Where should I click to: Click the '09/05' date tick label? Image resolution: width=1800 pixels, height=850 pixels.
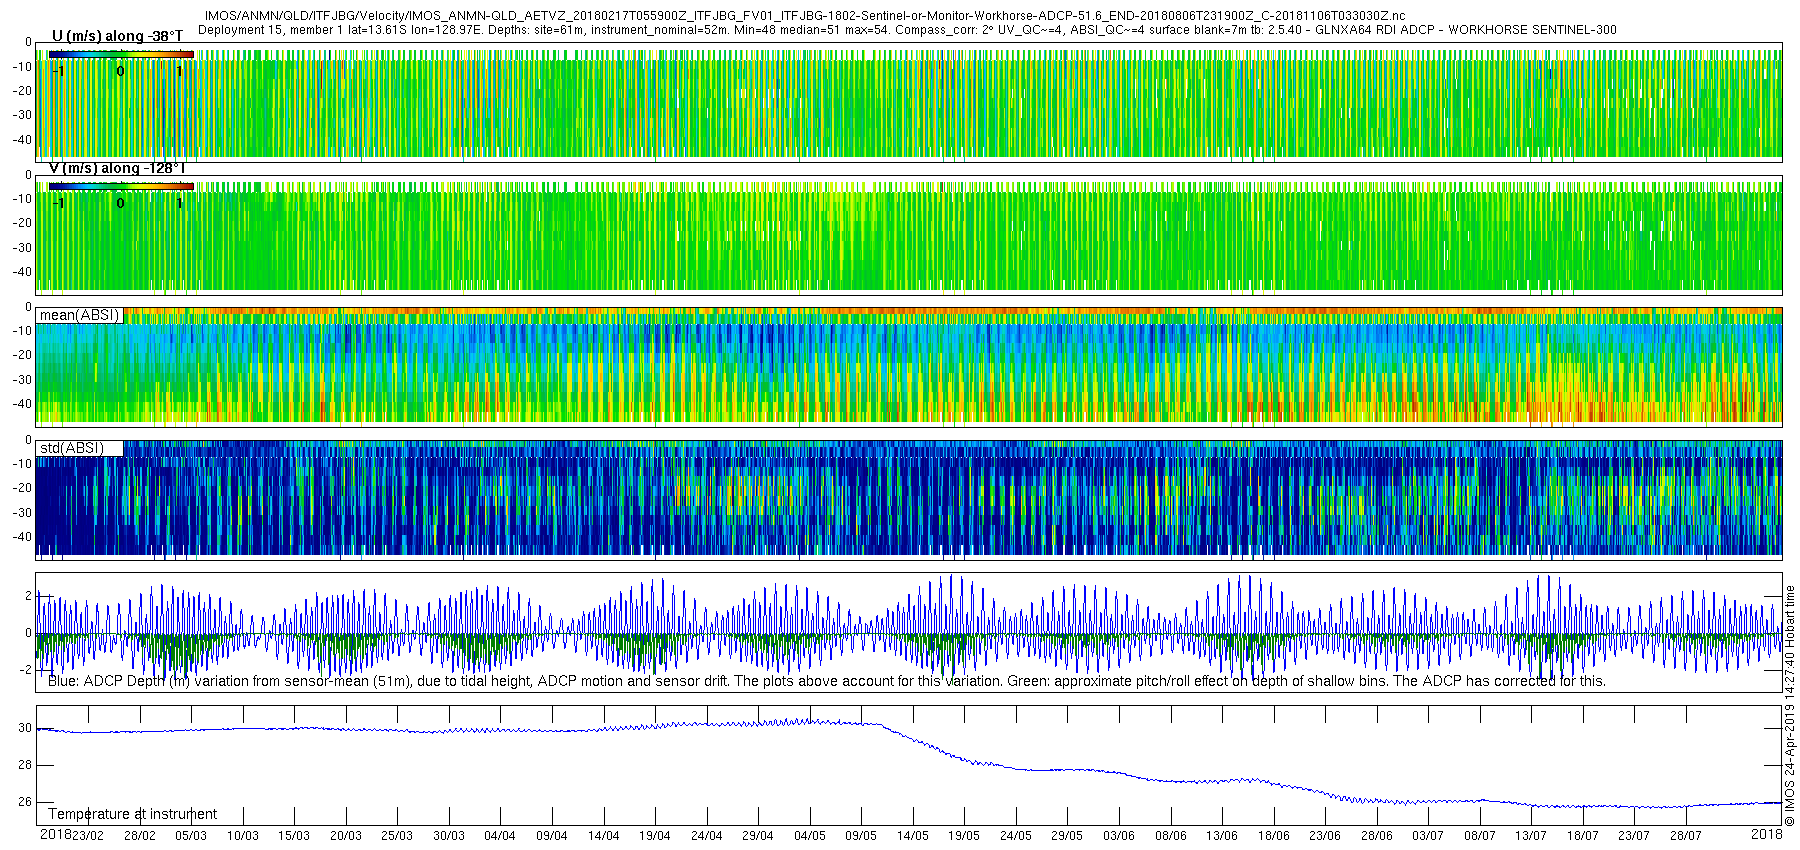861,835
